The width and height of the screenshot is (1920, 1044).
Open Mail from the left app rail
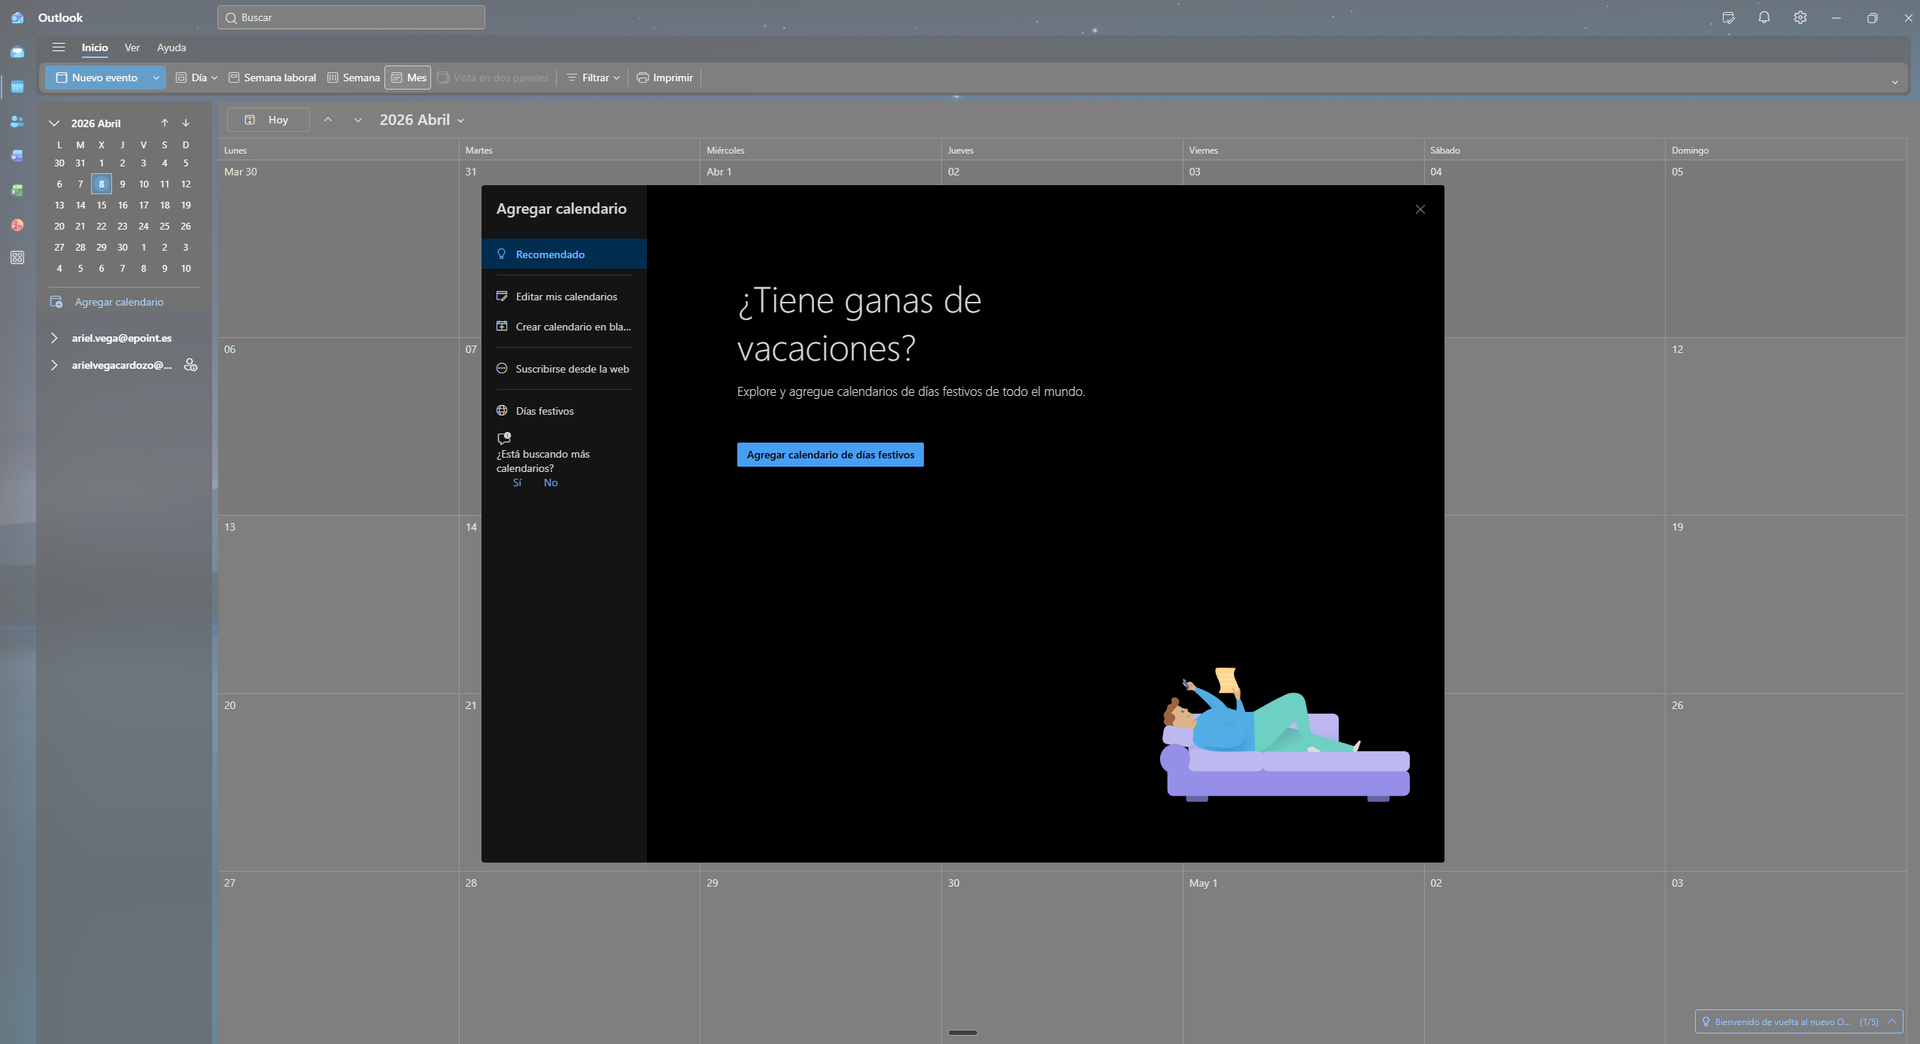point(17,52)
